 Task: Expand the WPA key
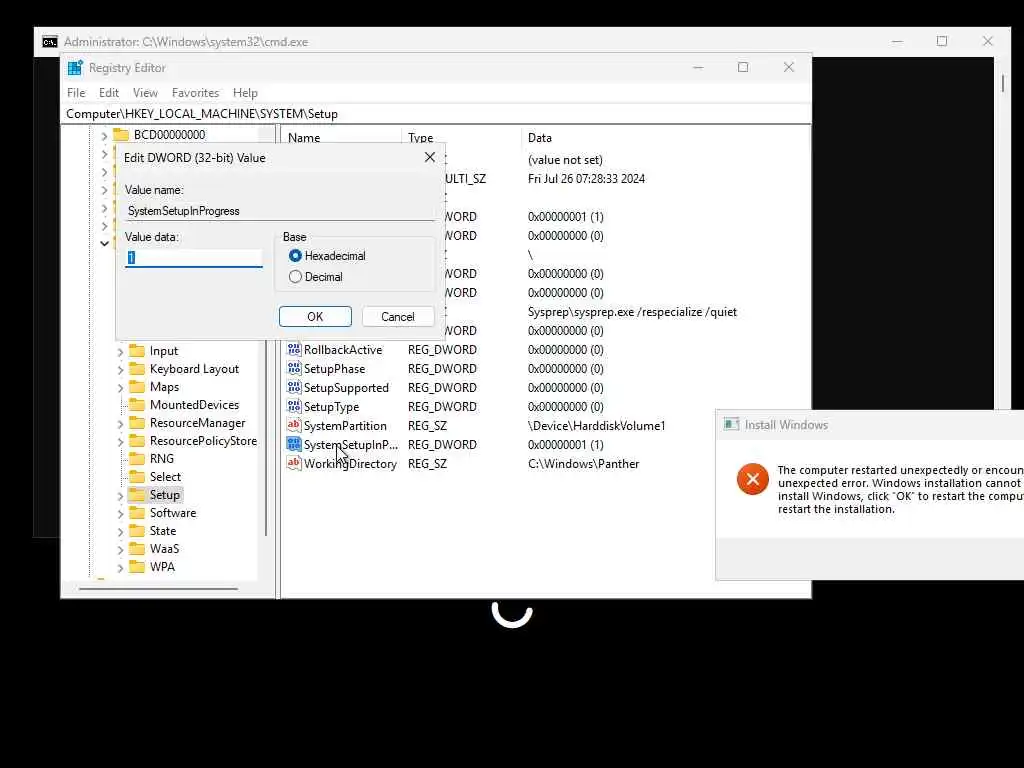[120, 568]
